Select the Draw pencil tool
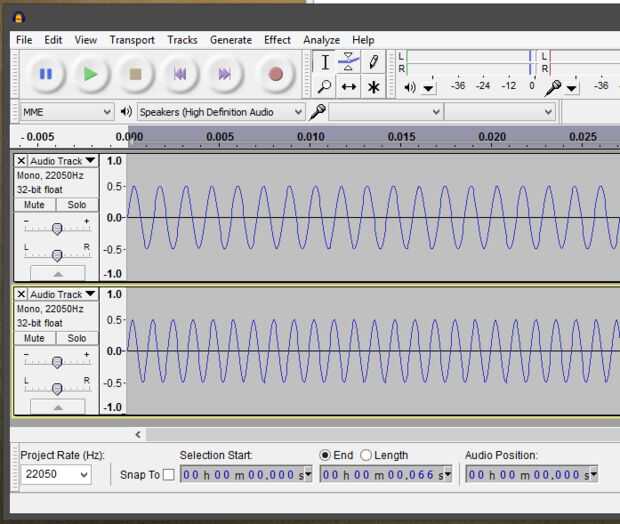 click(x=373, y=62)
